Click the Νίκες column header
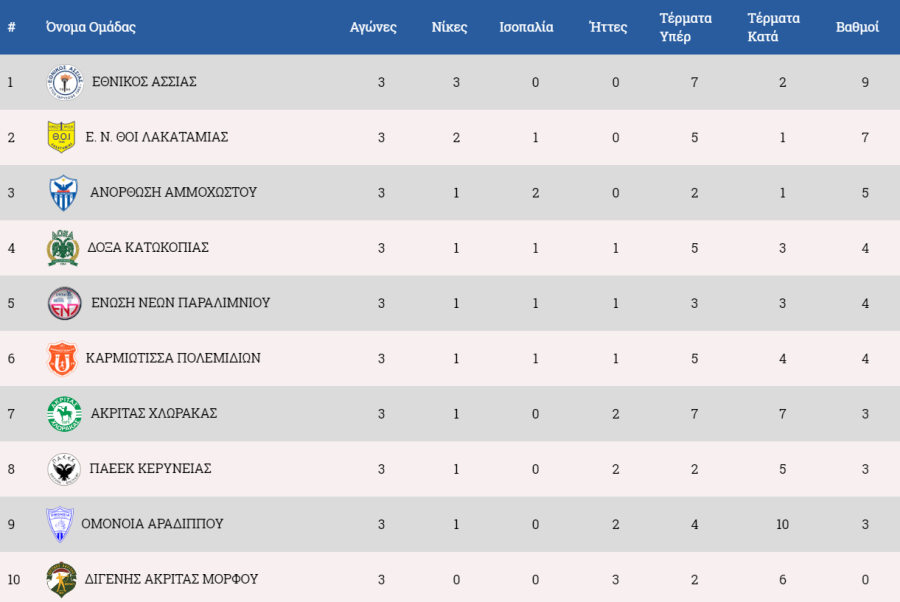This screenshot has width=900, height=602. (449, 27)
